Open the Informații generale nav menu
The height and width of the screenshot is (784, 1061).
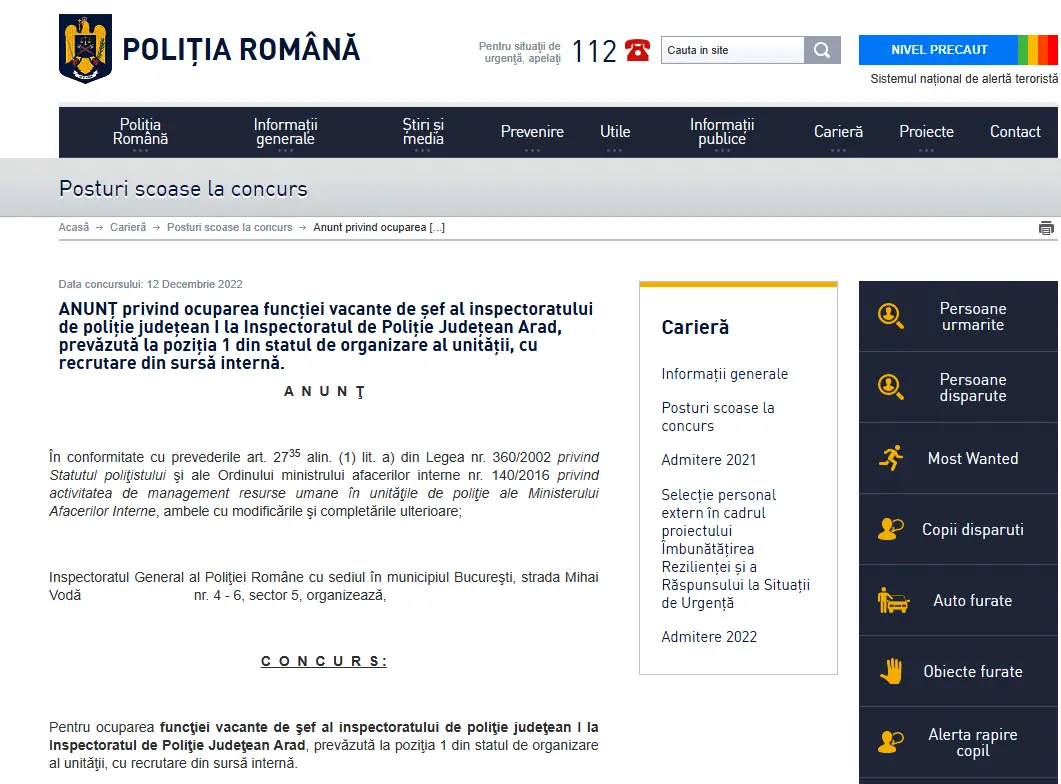[286, 132]
